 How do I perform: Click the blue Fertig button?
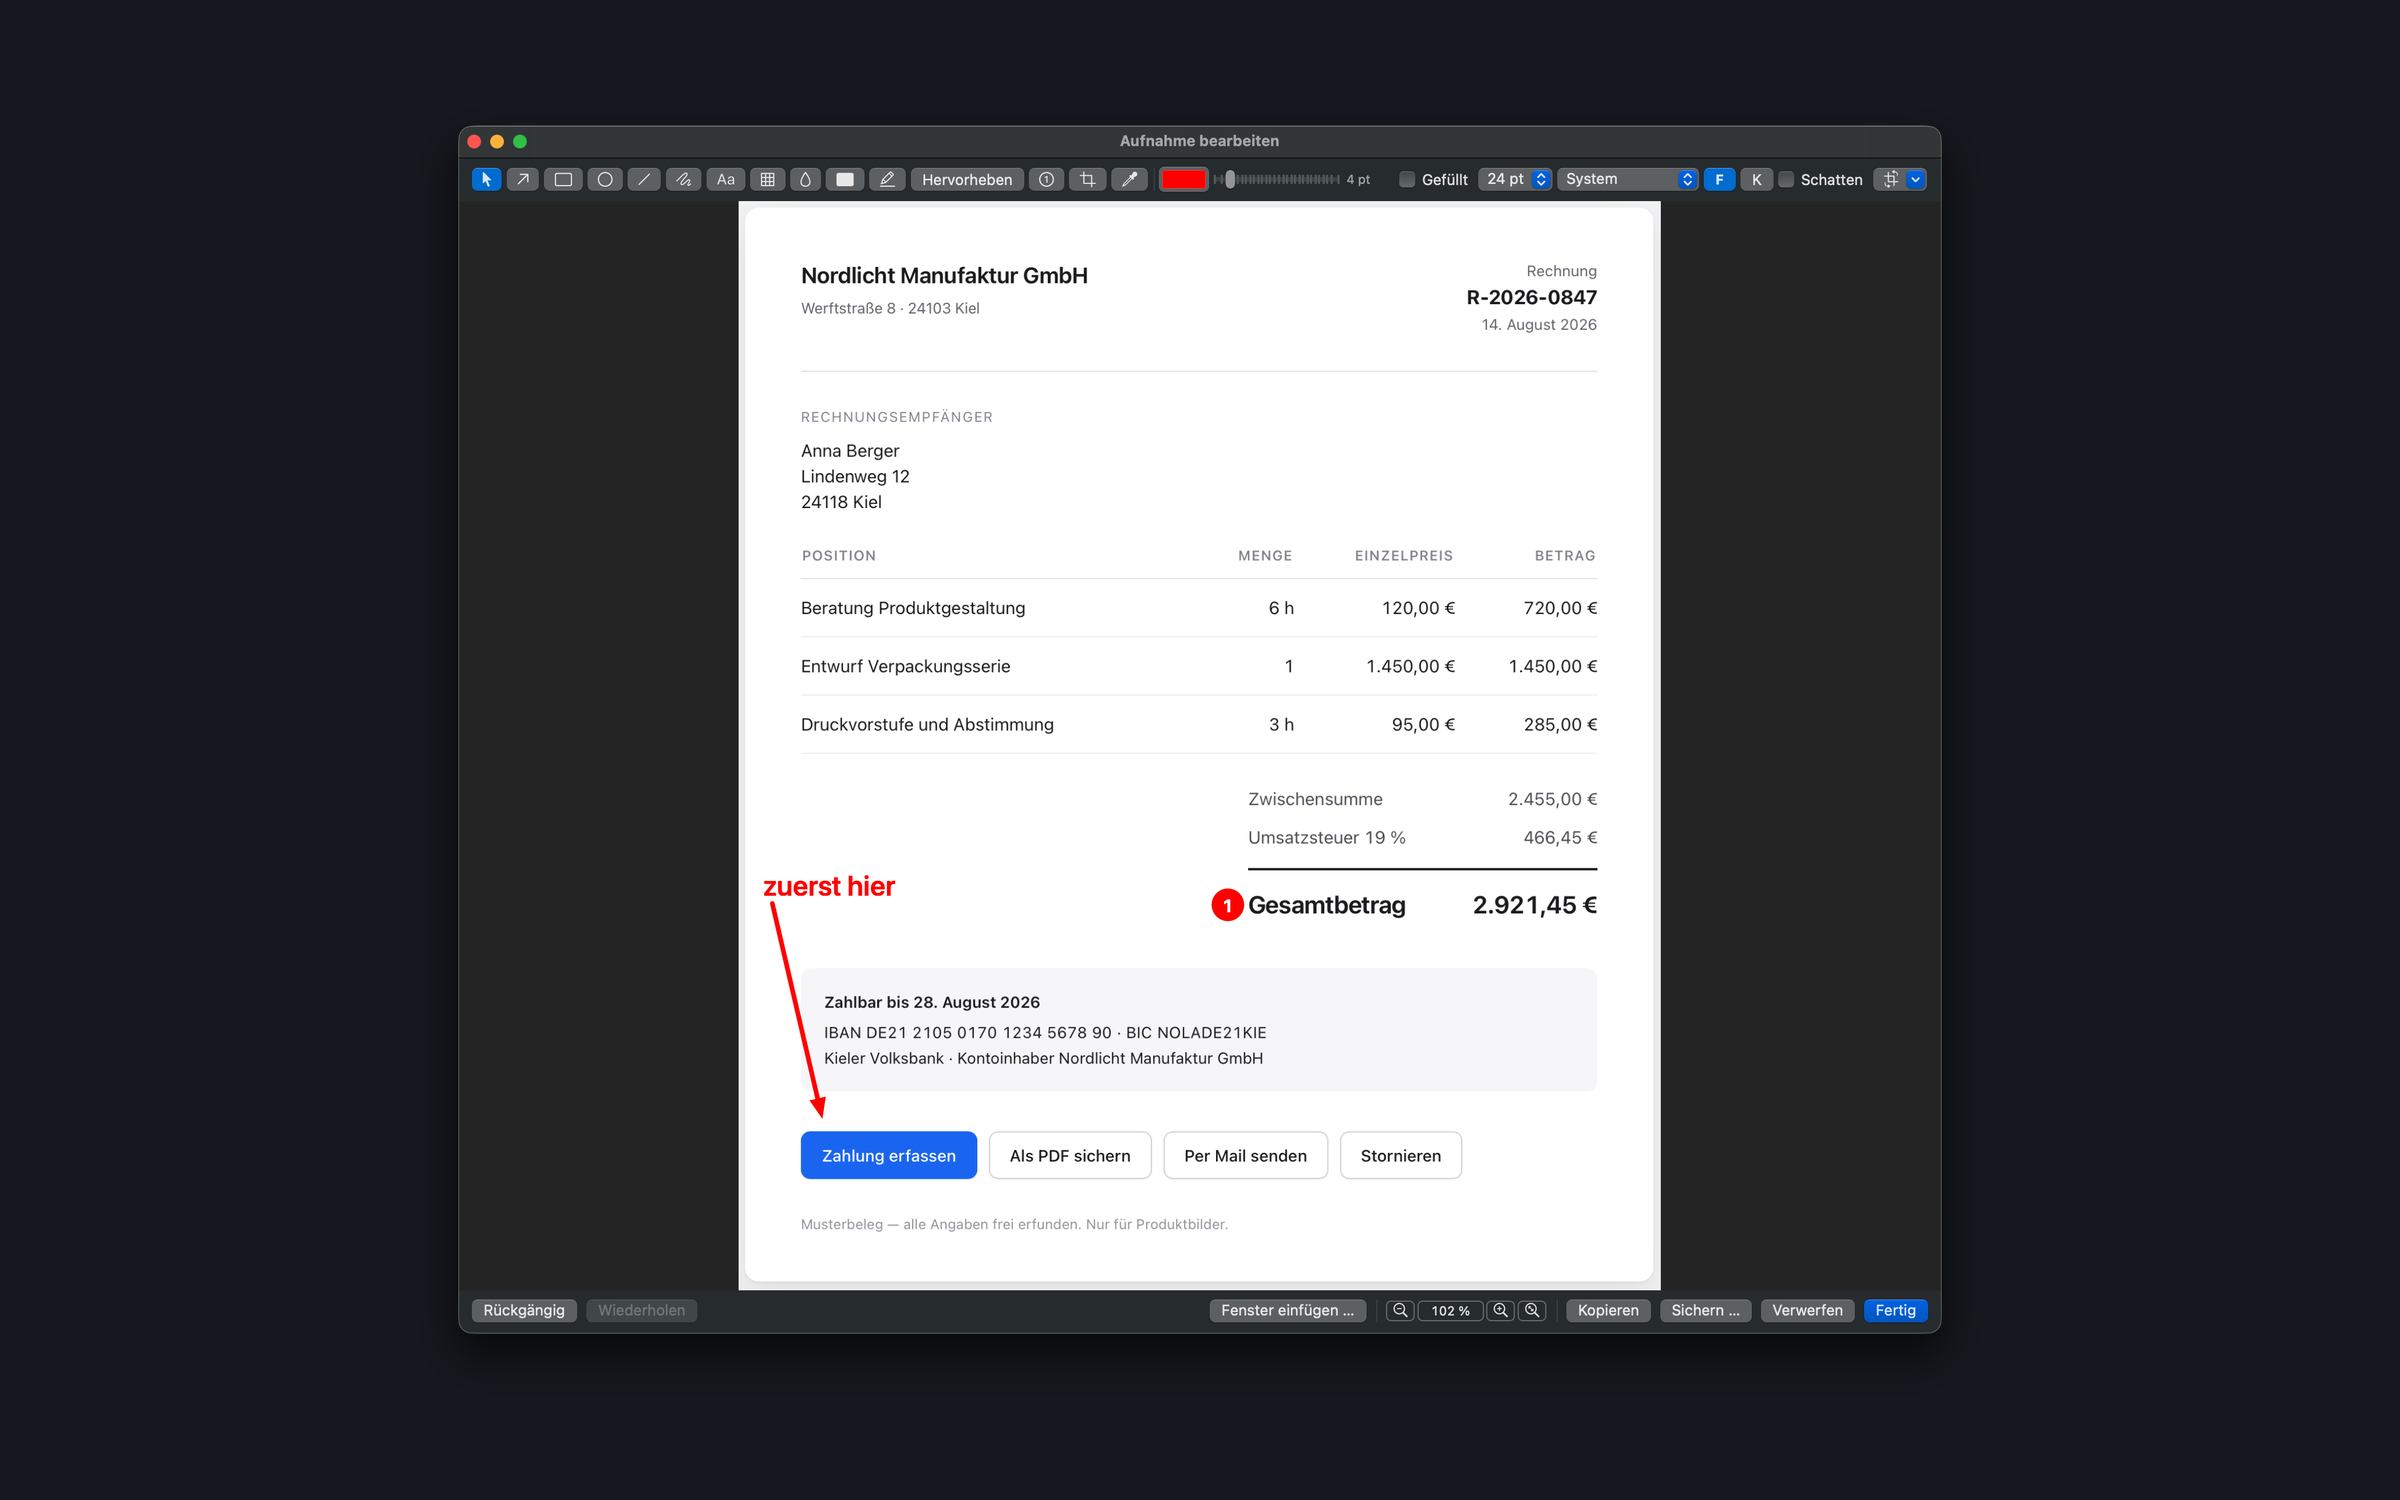(x=1895, y=1310)
